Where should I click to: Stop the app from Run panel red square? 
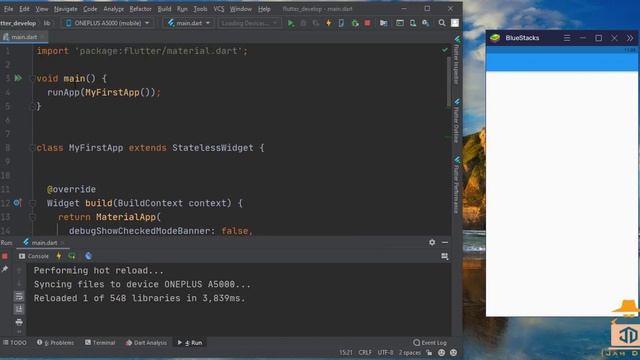[5, 256]
